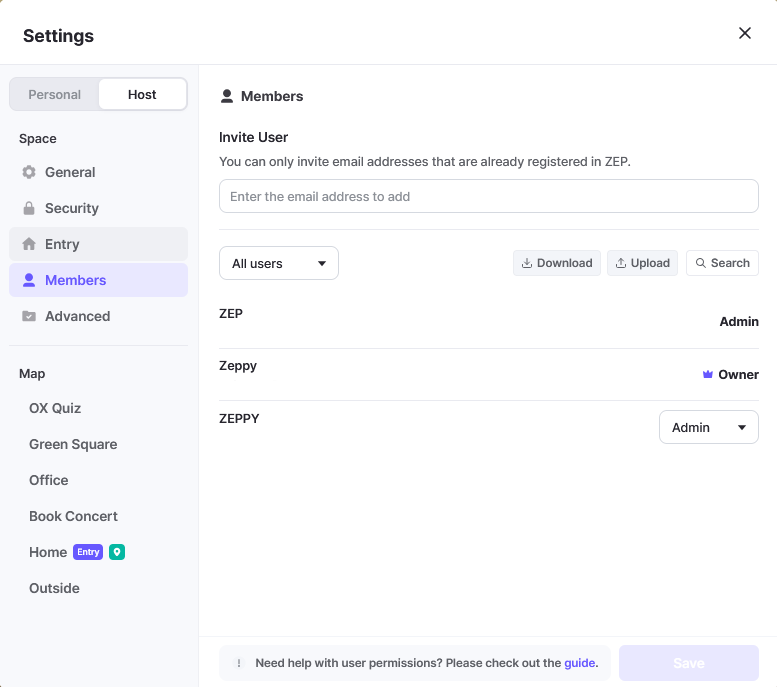
Task: Open the OX Quiz map settings
Action: 55,408
